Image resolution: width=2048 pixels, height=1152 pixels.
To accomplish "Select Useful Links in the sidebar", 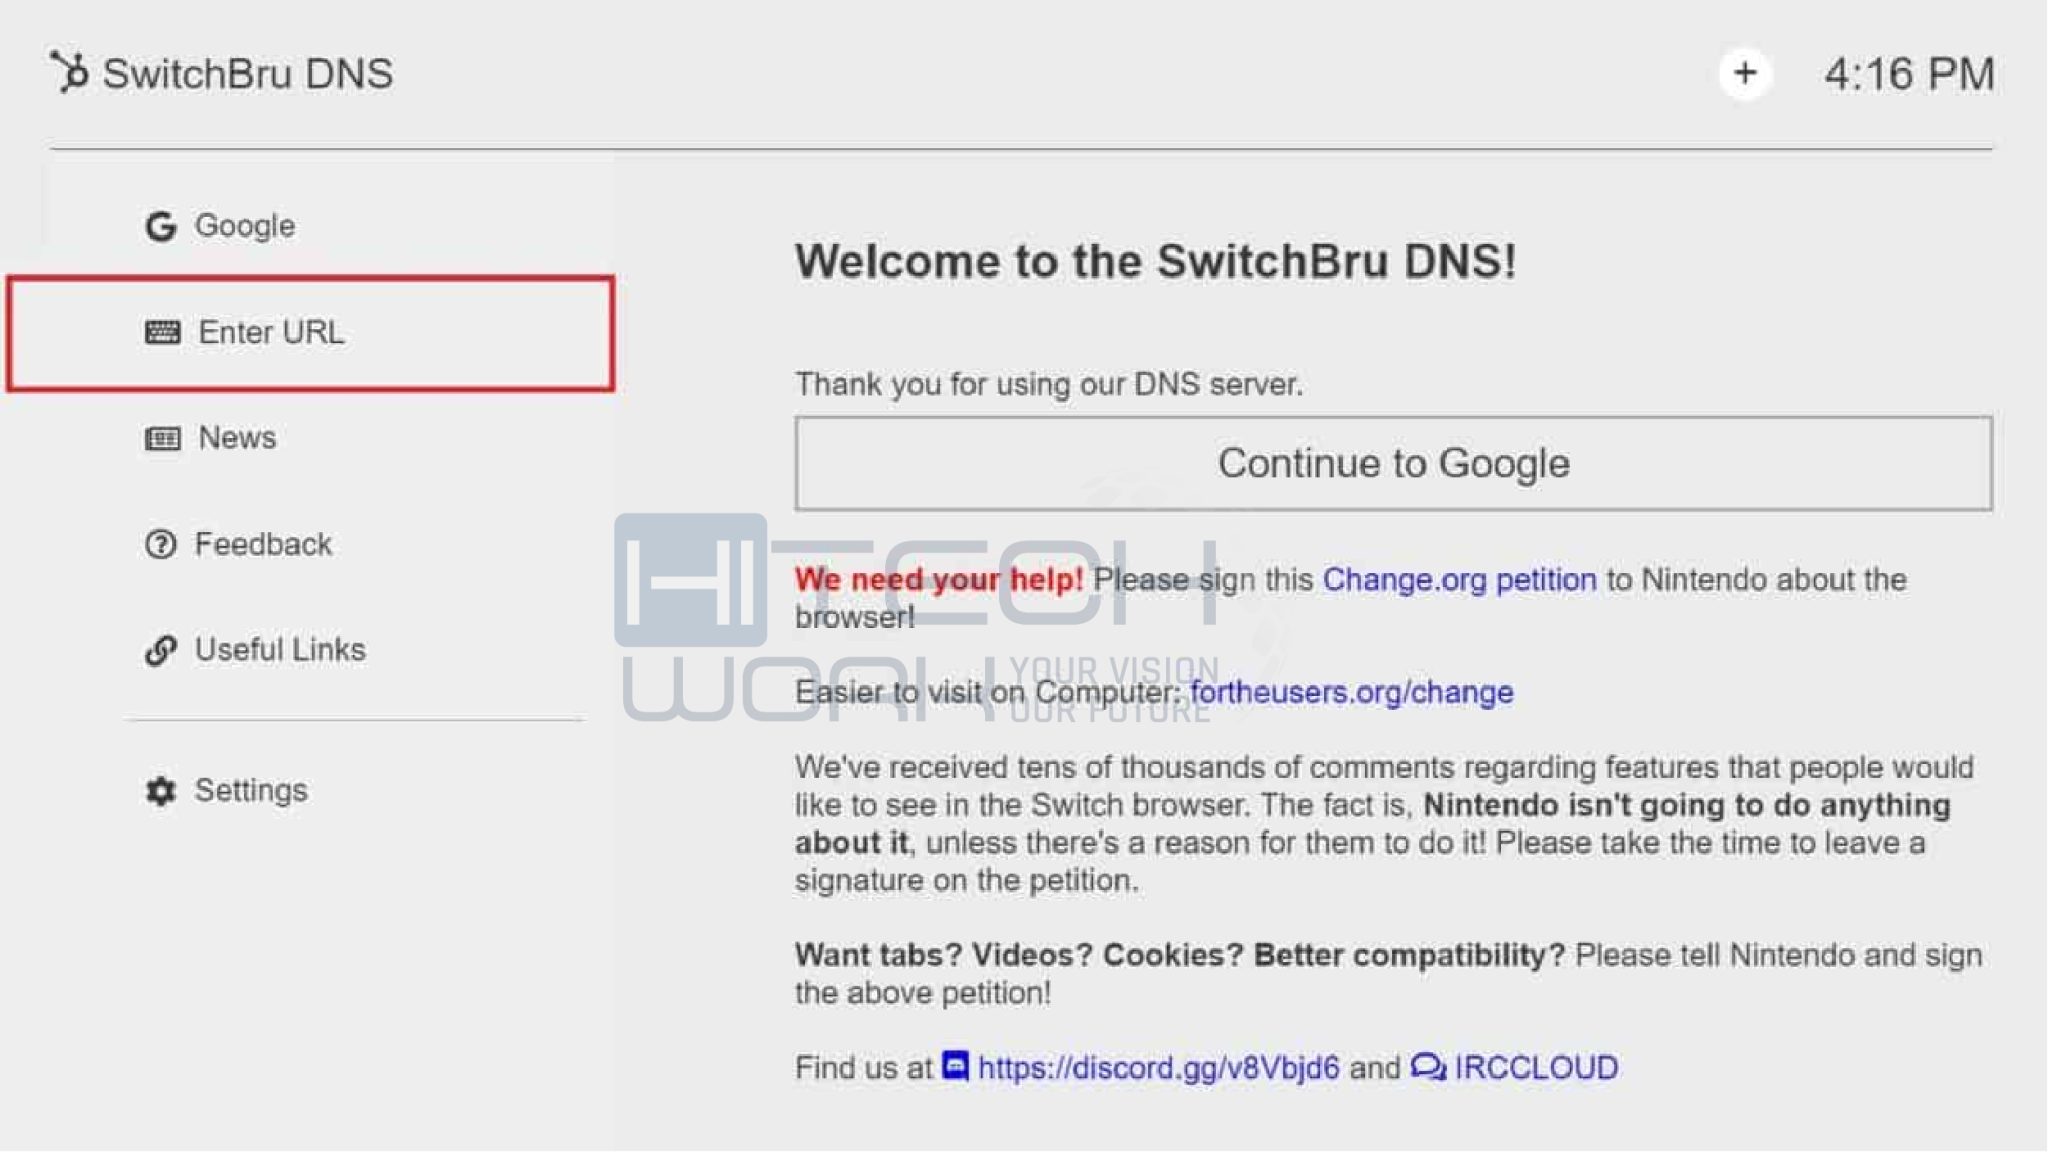I will pyautogui.click(x=311, y=650).
